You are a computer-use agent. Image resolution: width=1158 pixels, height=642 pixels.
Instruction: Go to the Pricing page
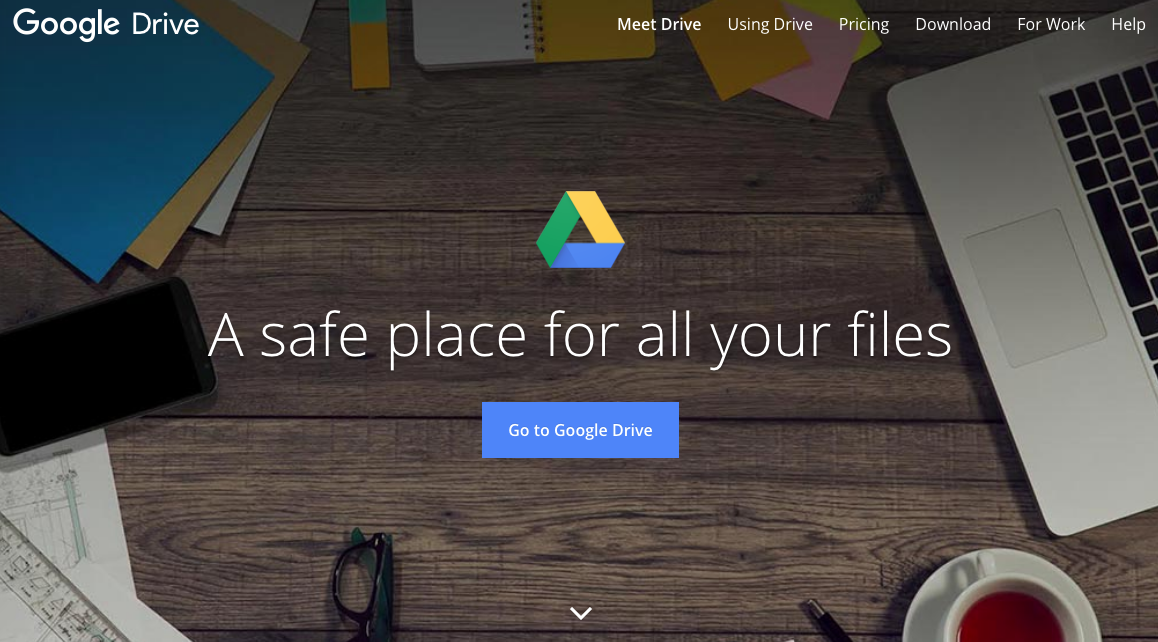(863, 24)
